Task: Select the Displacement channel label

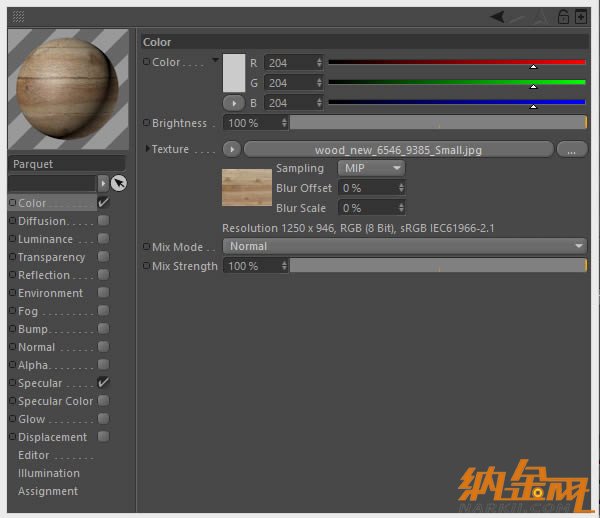Action: (x=52, y=437)
